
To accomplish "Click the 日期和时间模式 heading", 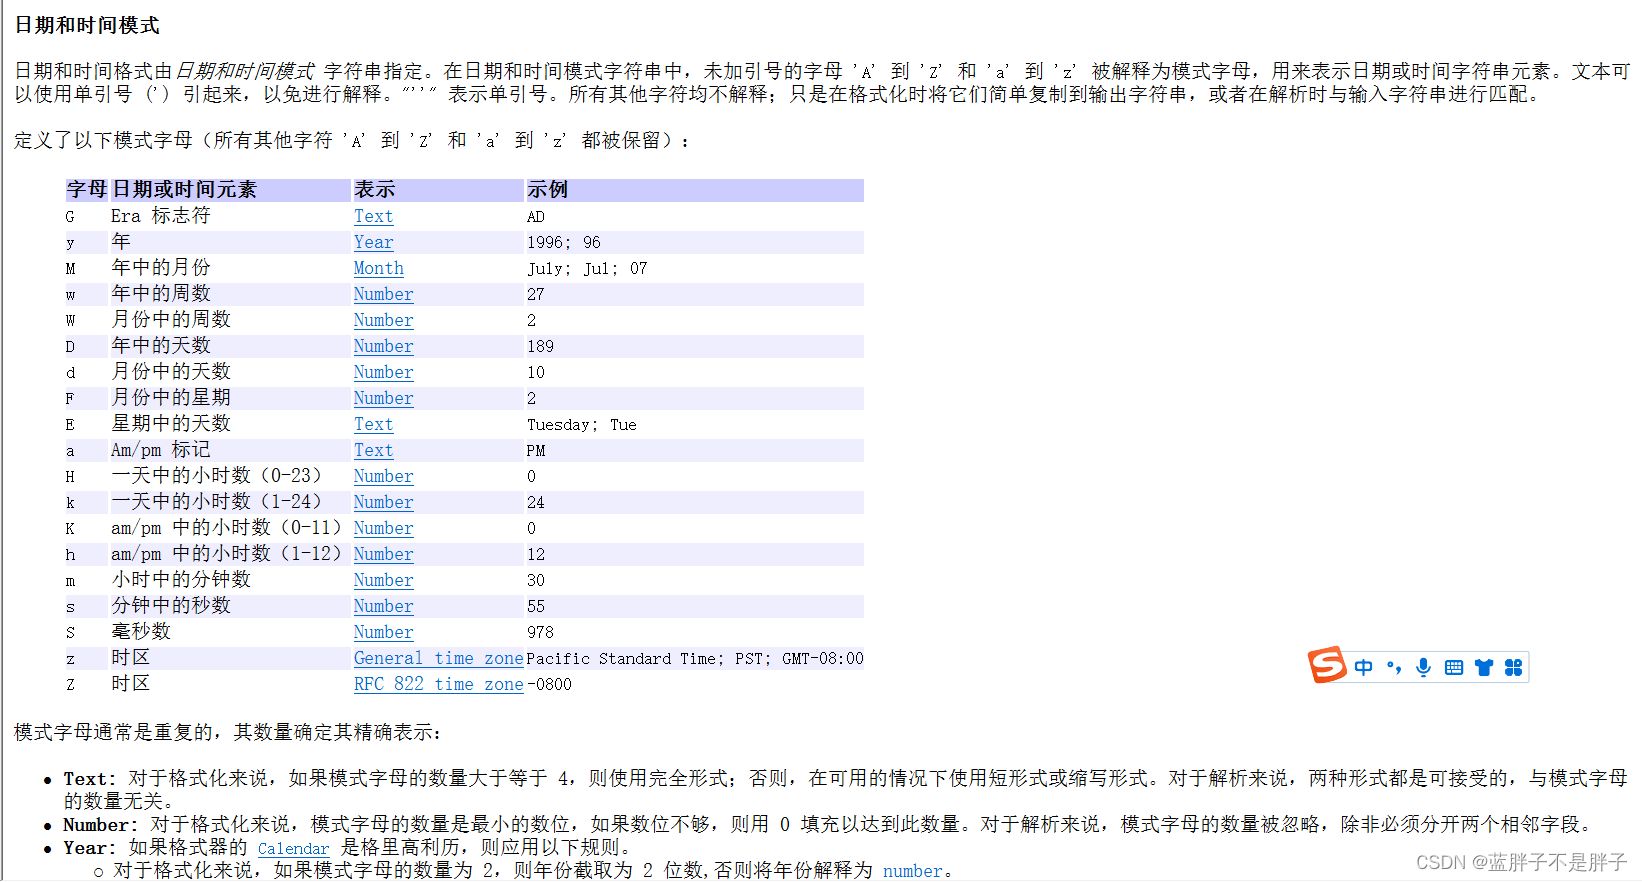I will [x=87, y=25].
